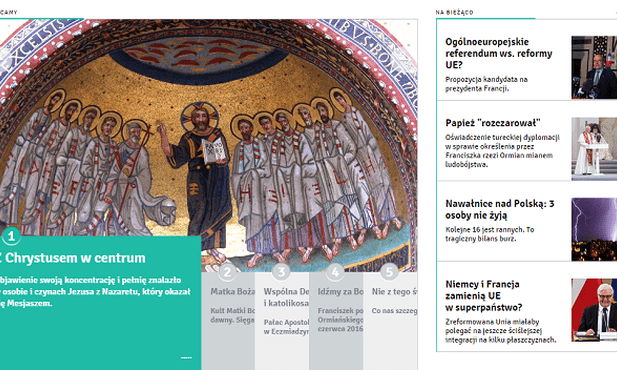
Task: Click 'Co nas szczeg...' teaser text
Action: point(394,311)
